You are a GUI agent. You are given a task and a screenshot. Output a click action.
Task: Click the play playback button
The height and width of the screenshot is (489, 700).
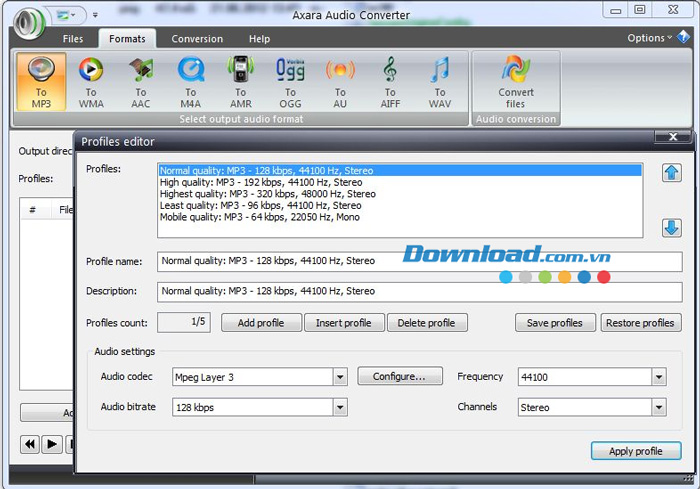[x=52, y=444]
